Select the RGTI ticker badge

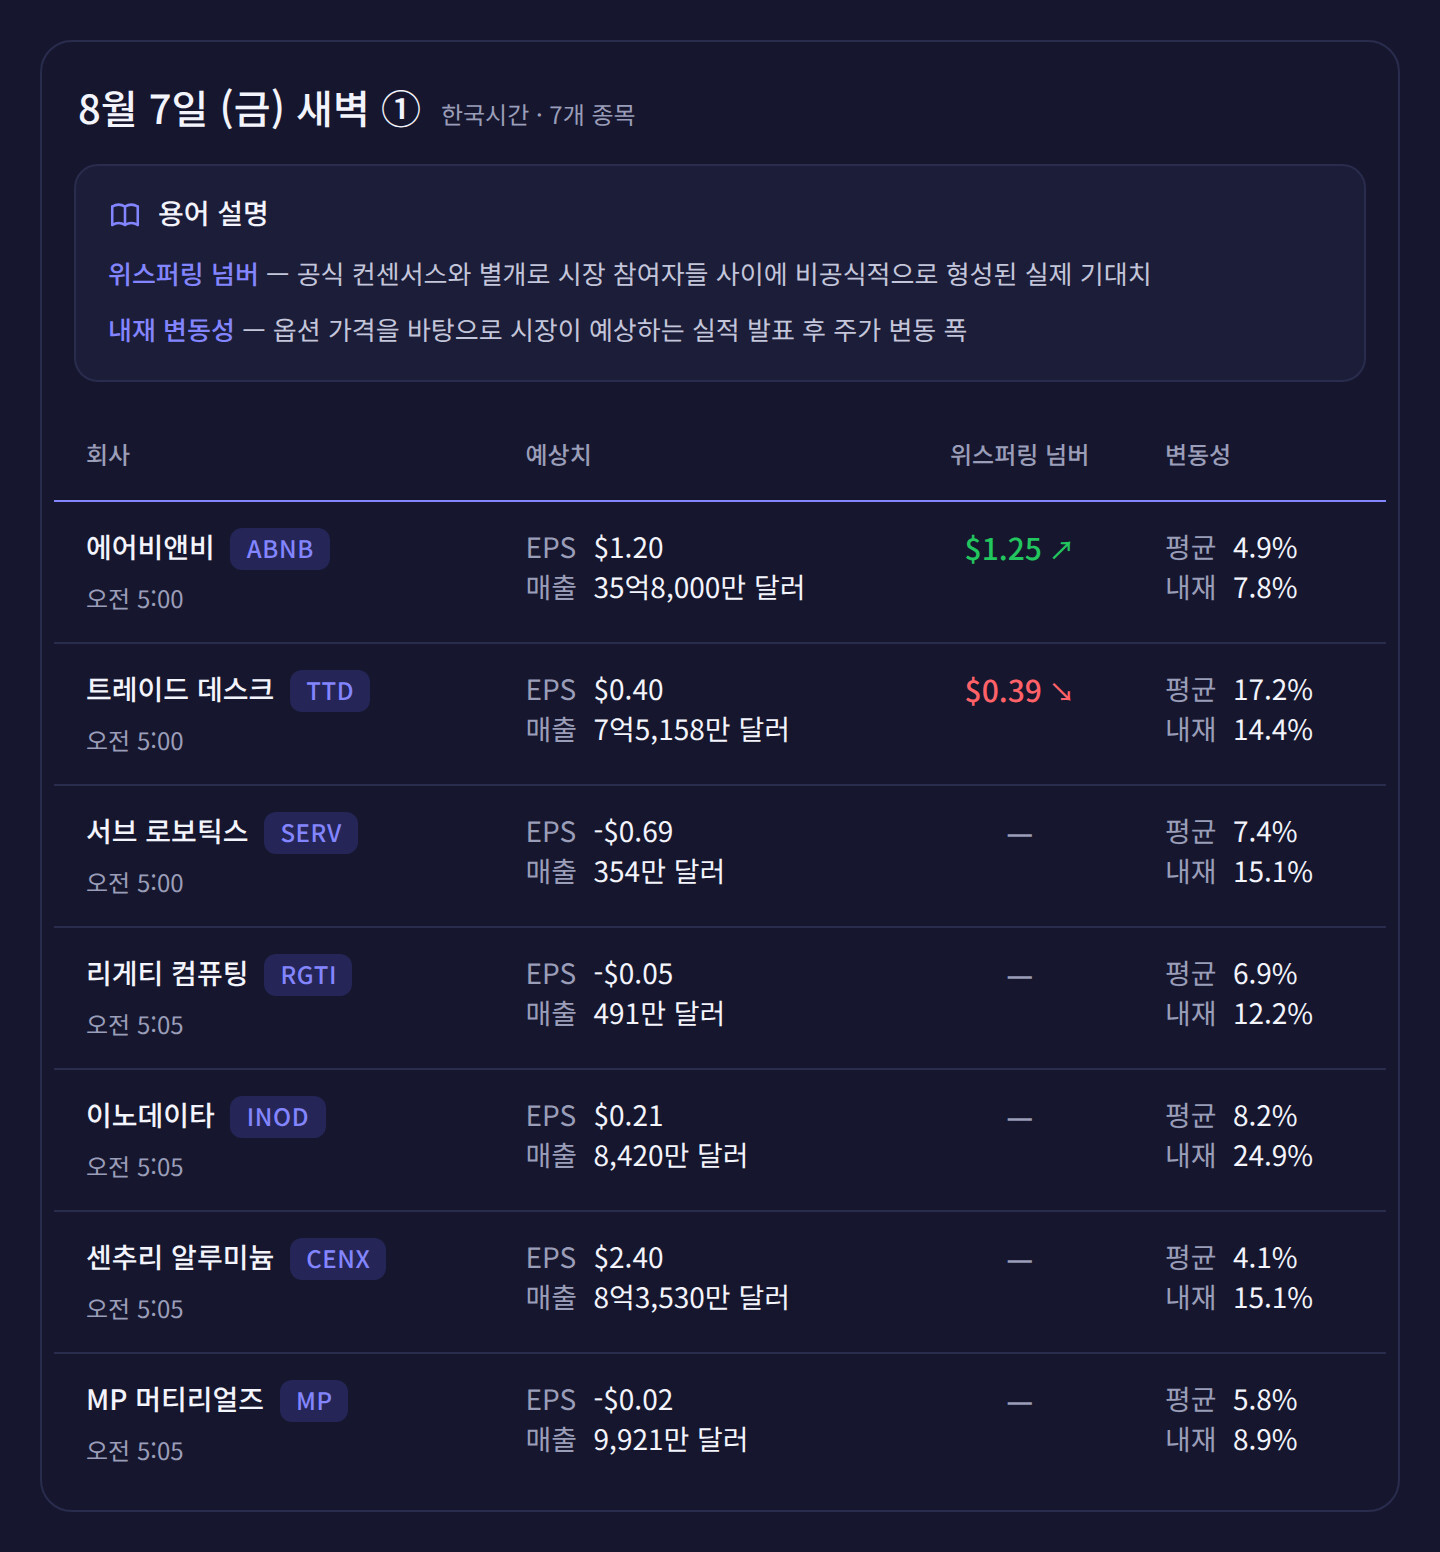point(308,975)
